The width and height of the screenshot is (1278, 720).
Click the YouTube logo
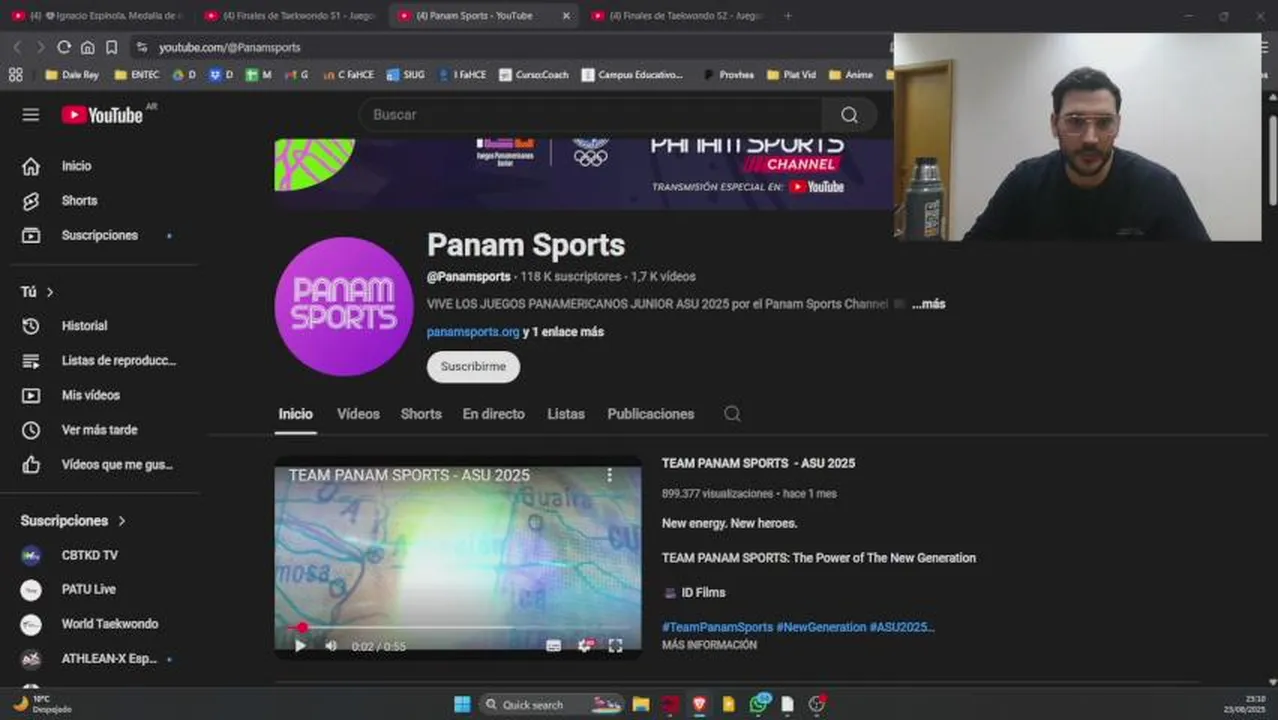[103, 115]
